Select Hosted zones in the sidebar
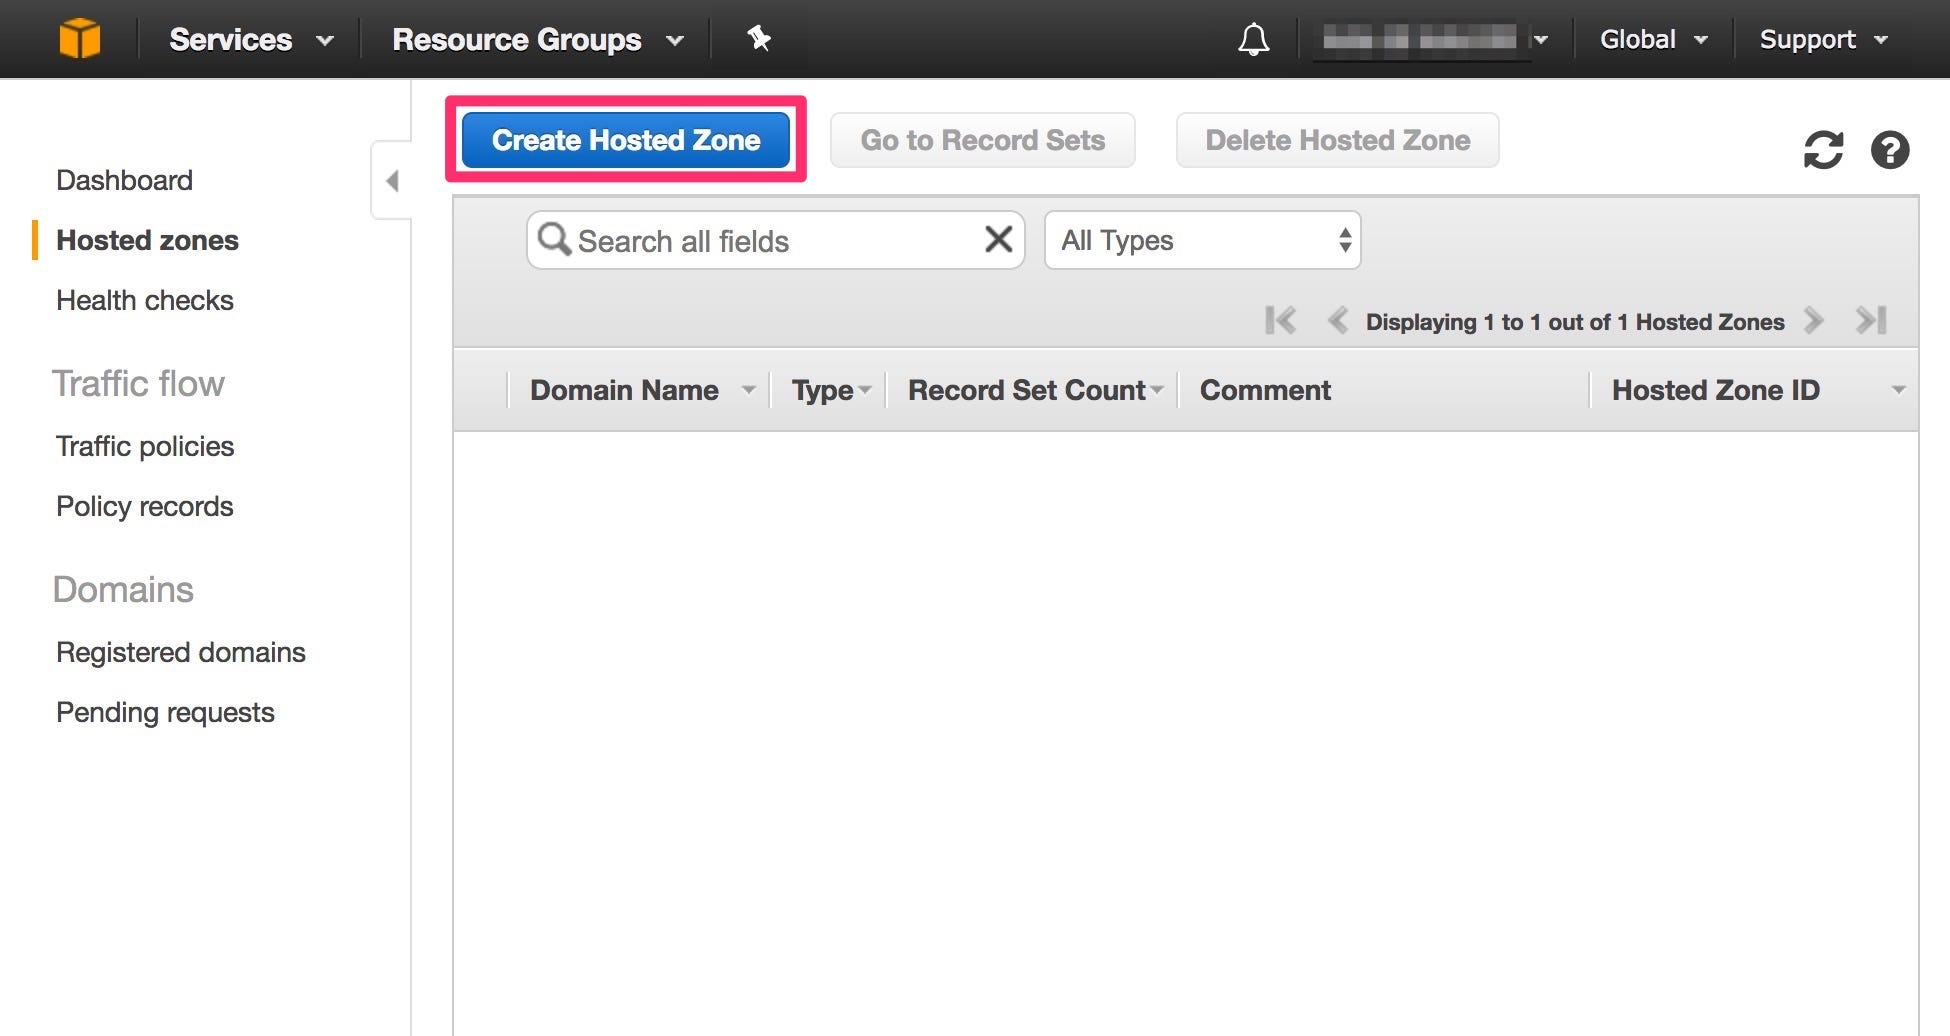This screenshot has height=1036, width=1950. [x=147, y=240]
